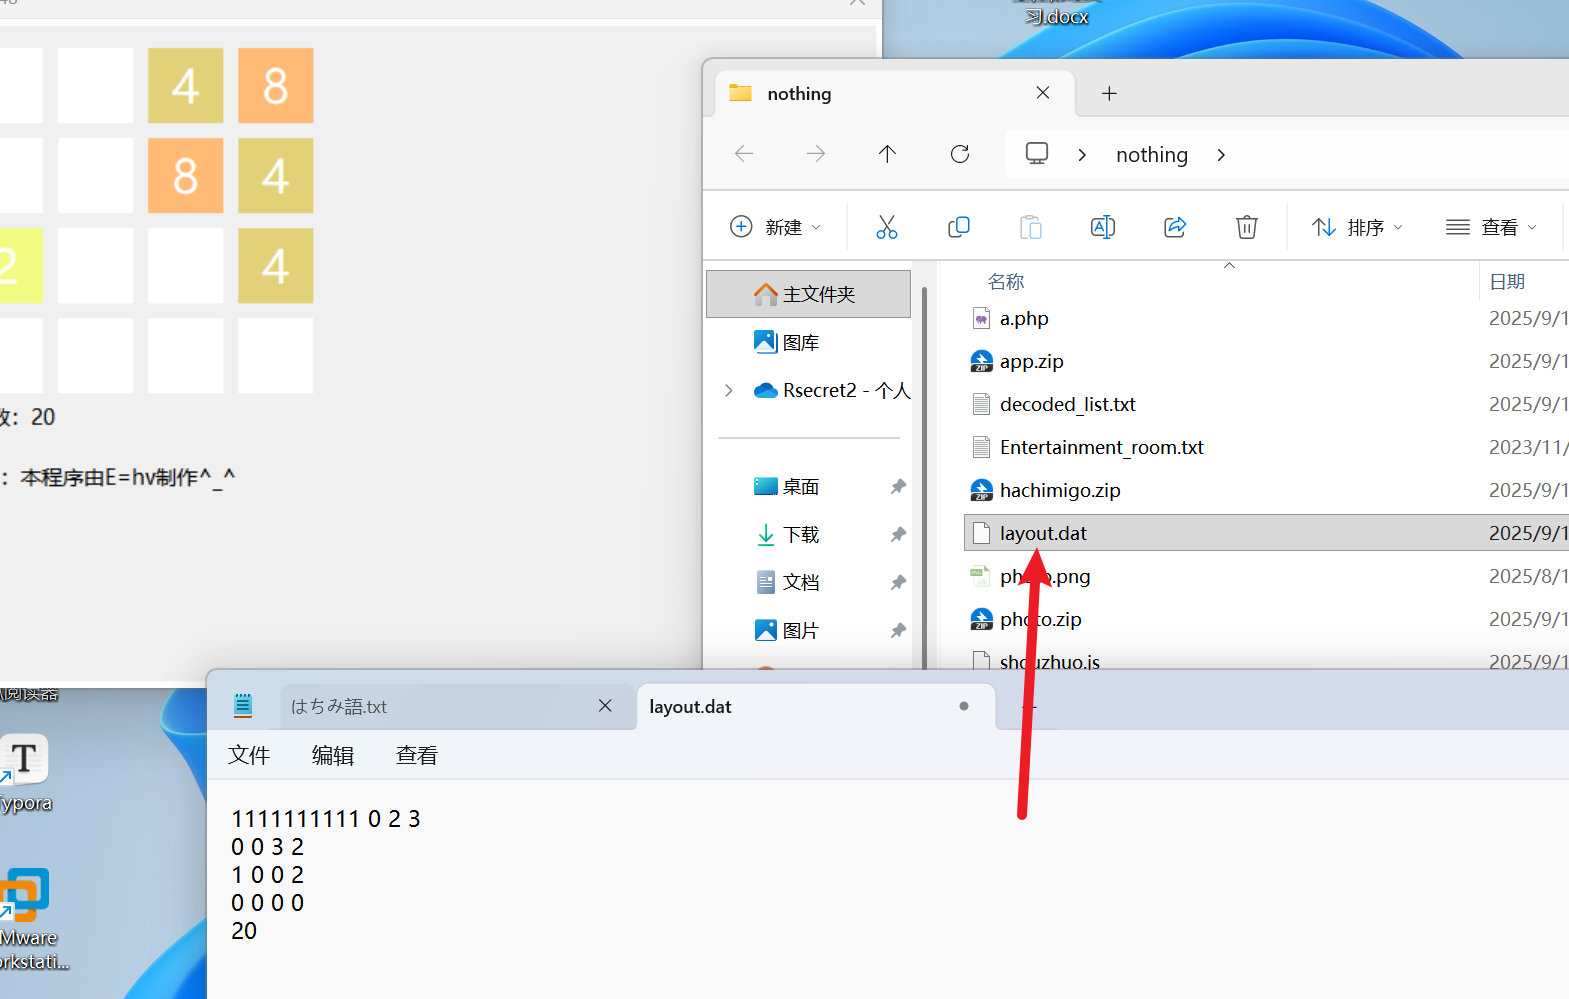Click nothing in the address breadcrumb
This screenshot has height=999, width=1569.
pyautogui.click(x=1152, y=155)
